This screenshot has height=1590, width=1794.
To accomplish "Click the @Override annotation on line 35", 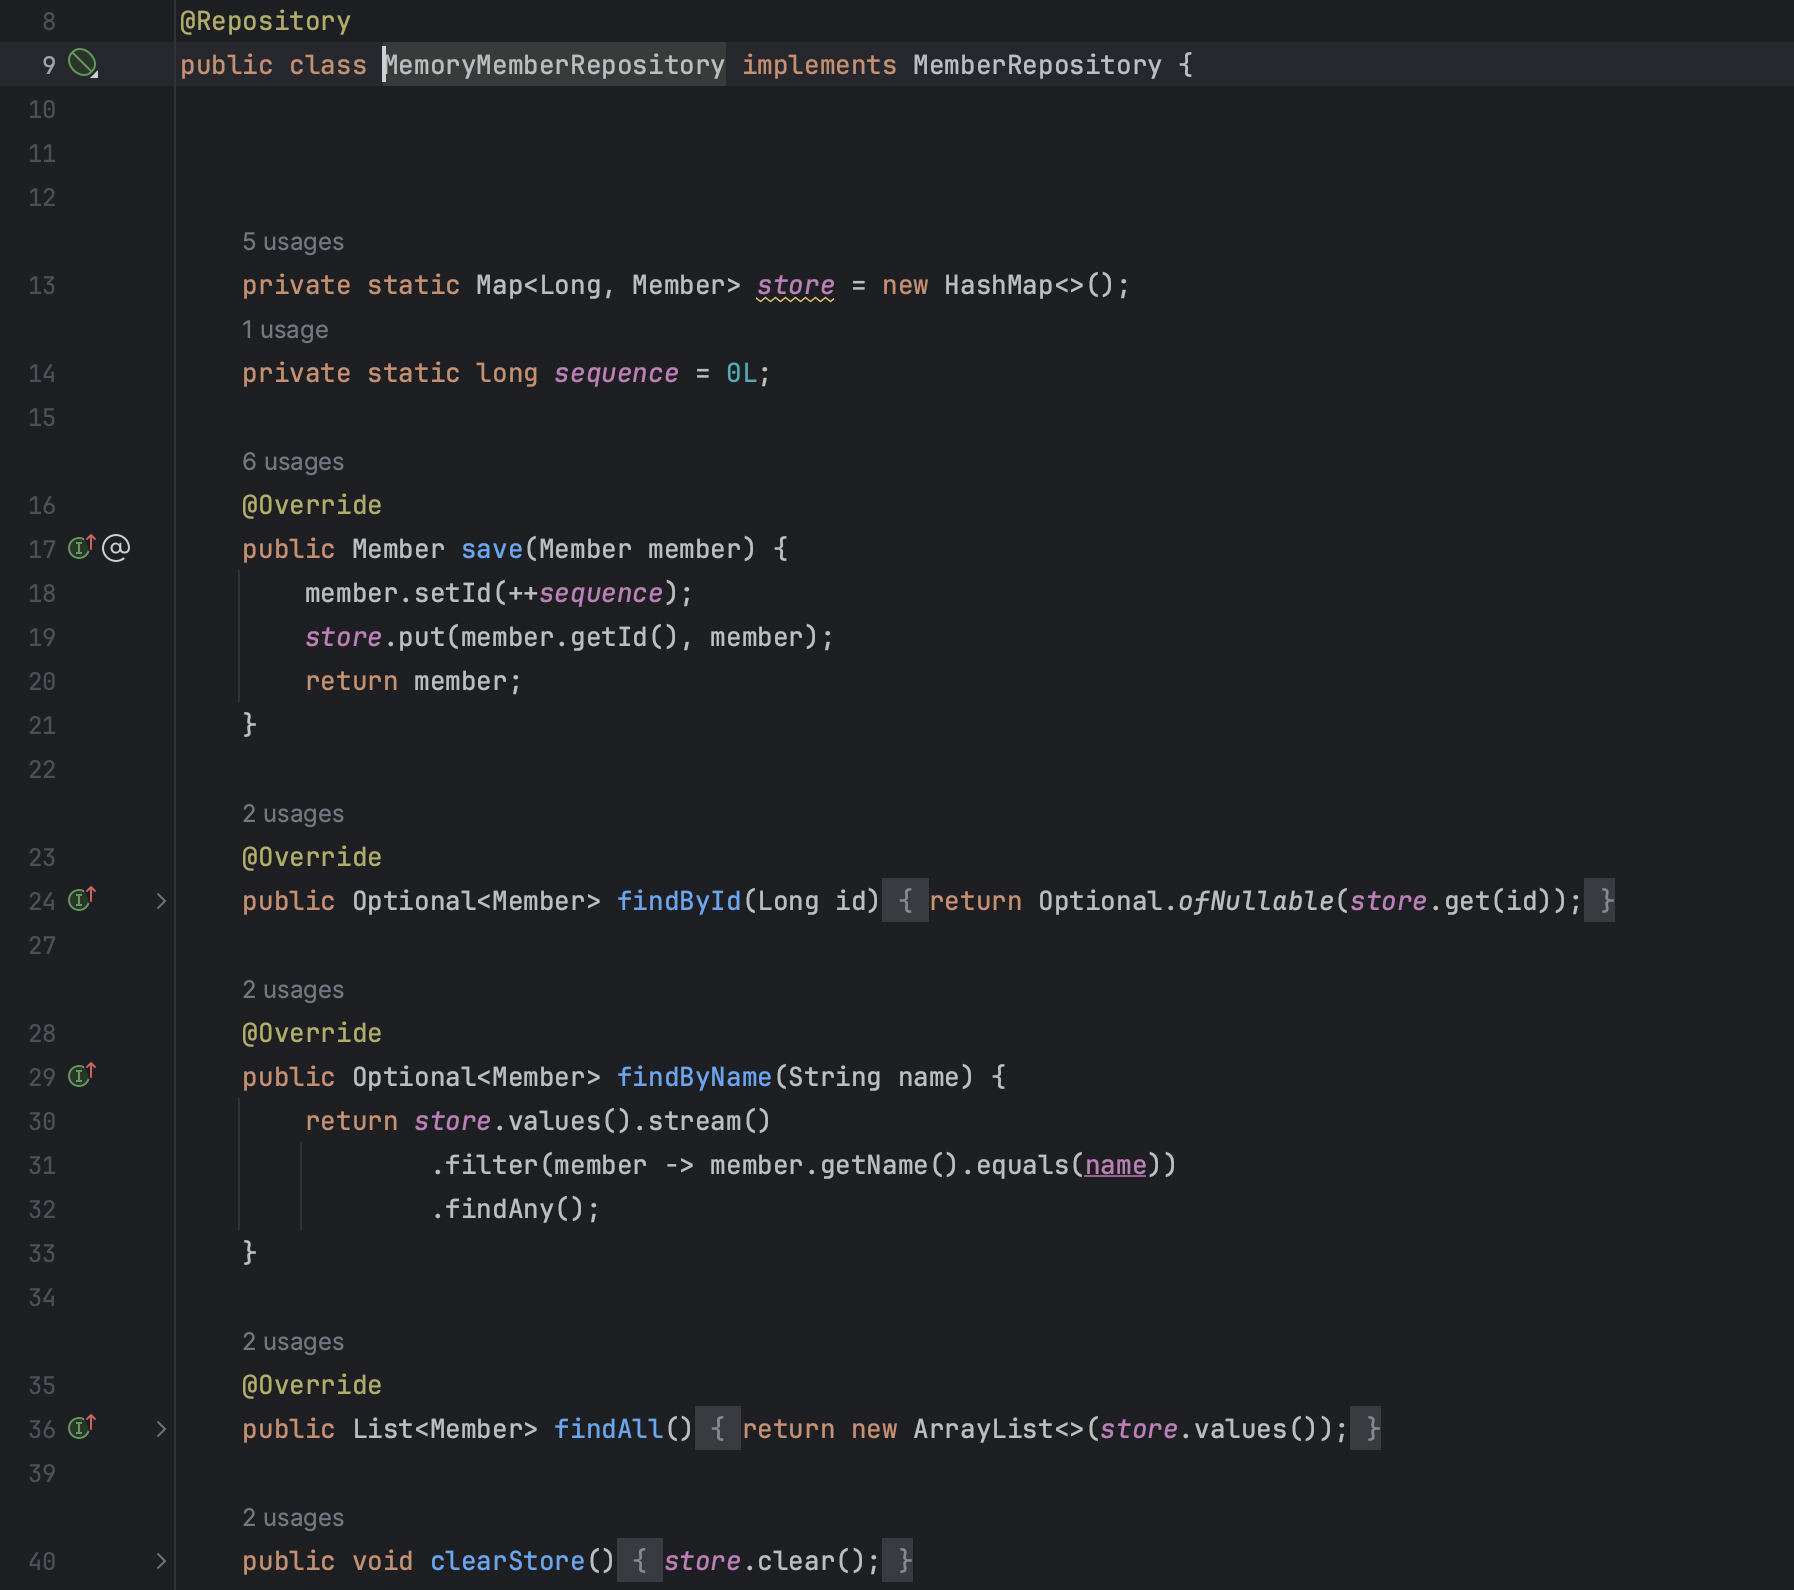I will (x=312, y=1386).
